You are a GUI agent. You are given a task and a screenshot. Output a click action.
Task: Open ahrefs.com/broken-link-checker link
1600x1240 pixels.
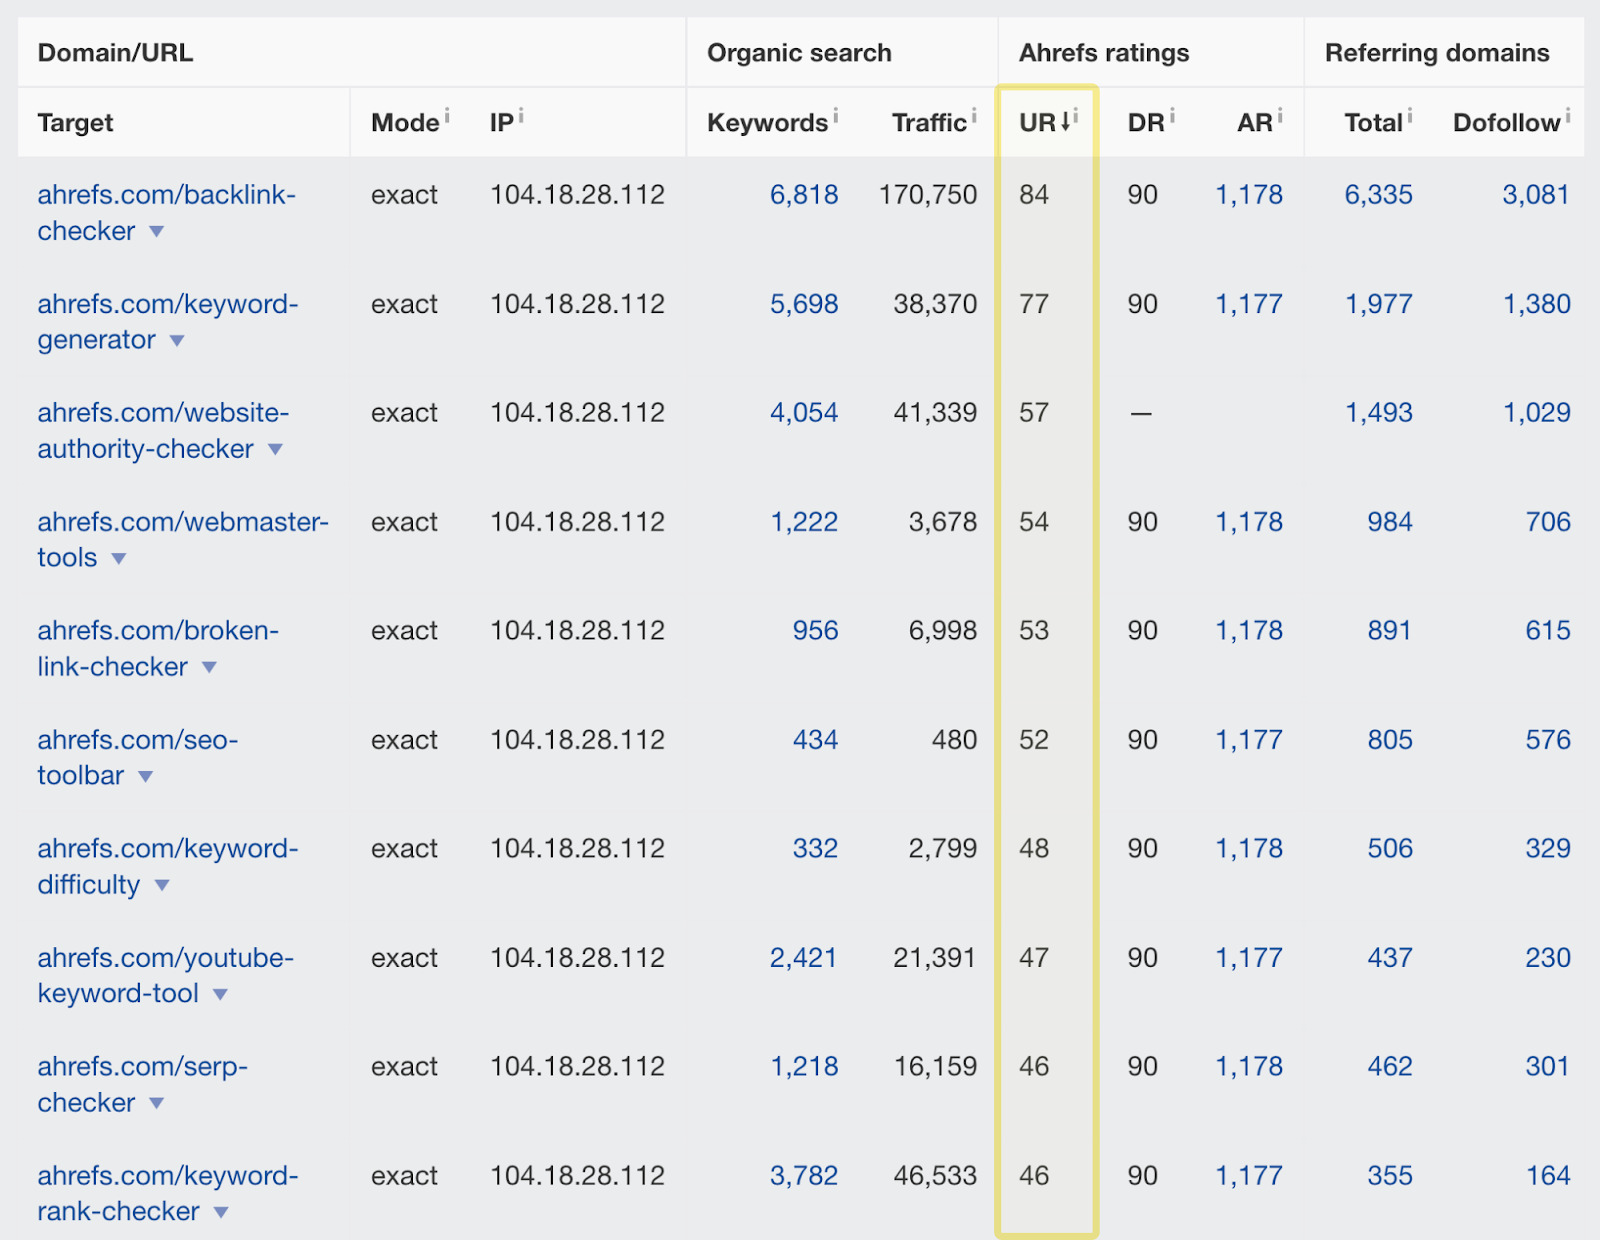point(158,649)
